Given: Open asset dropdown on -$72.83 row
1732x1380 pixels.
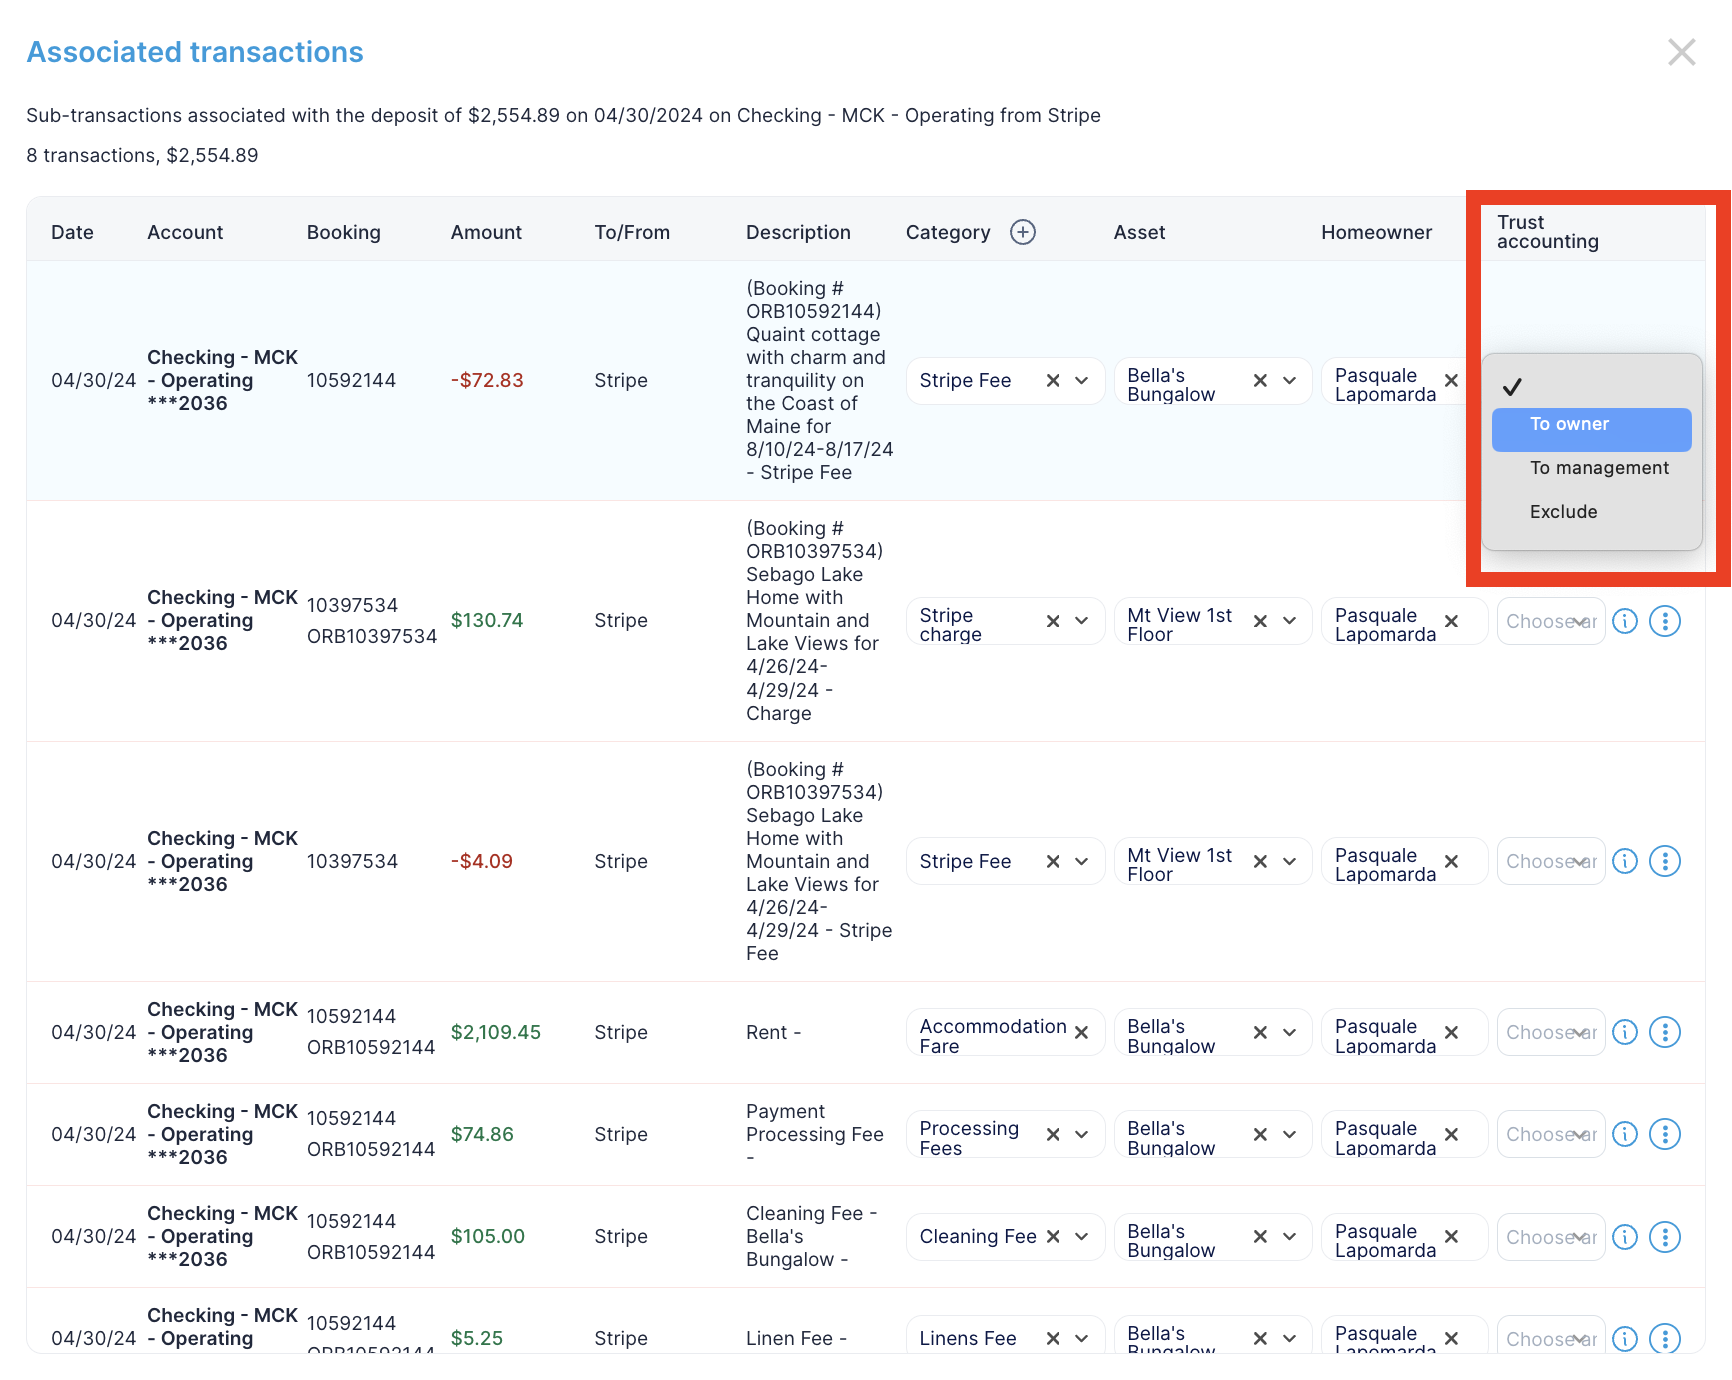Looking at the screenshot, I should click(x=1290, y=381).
